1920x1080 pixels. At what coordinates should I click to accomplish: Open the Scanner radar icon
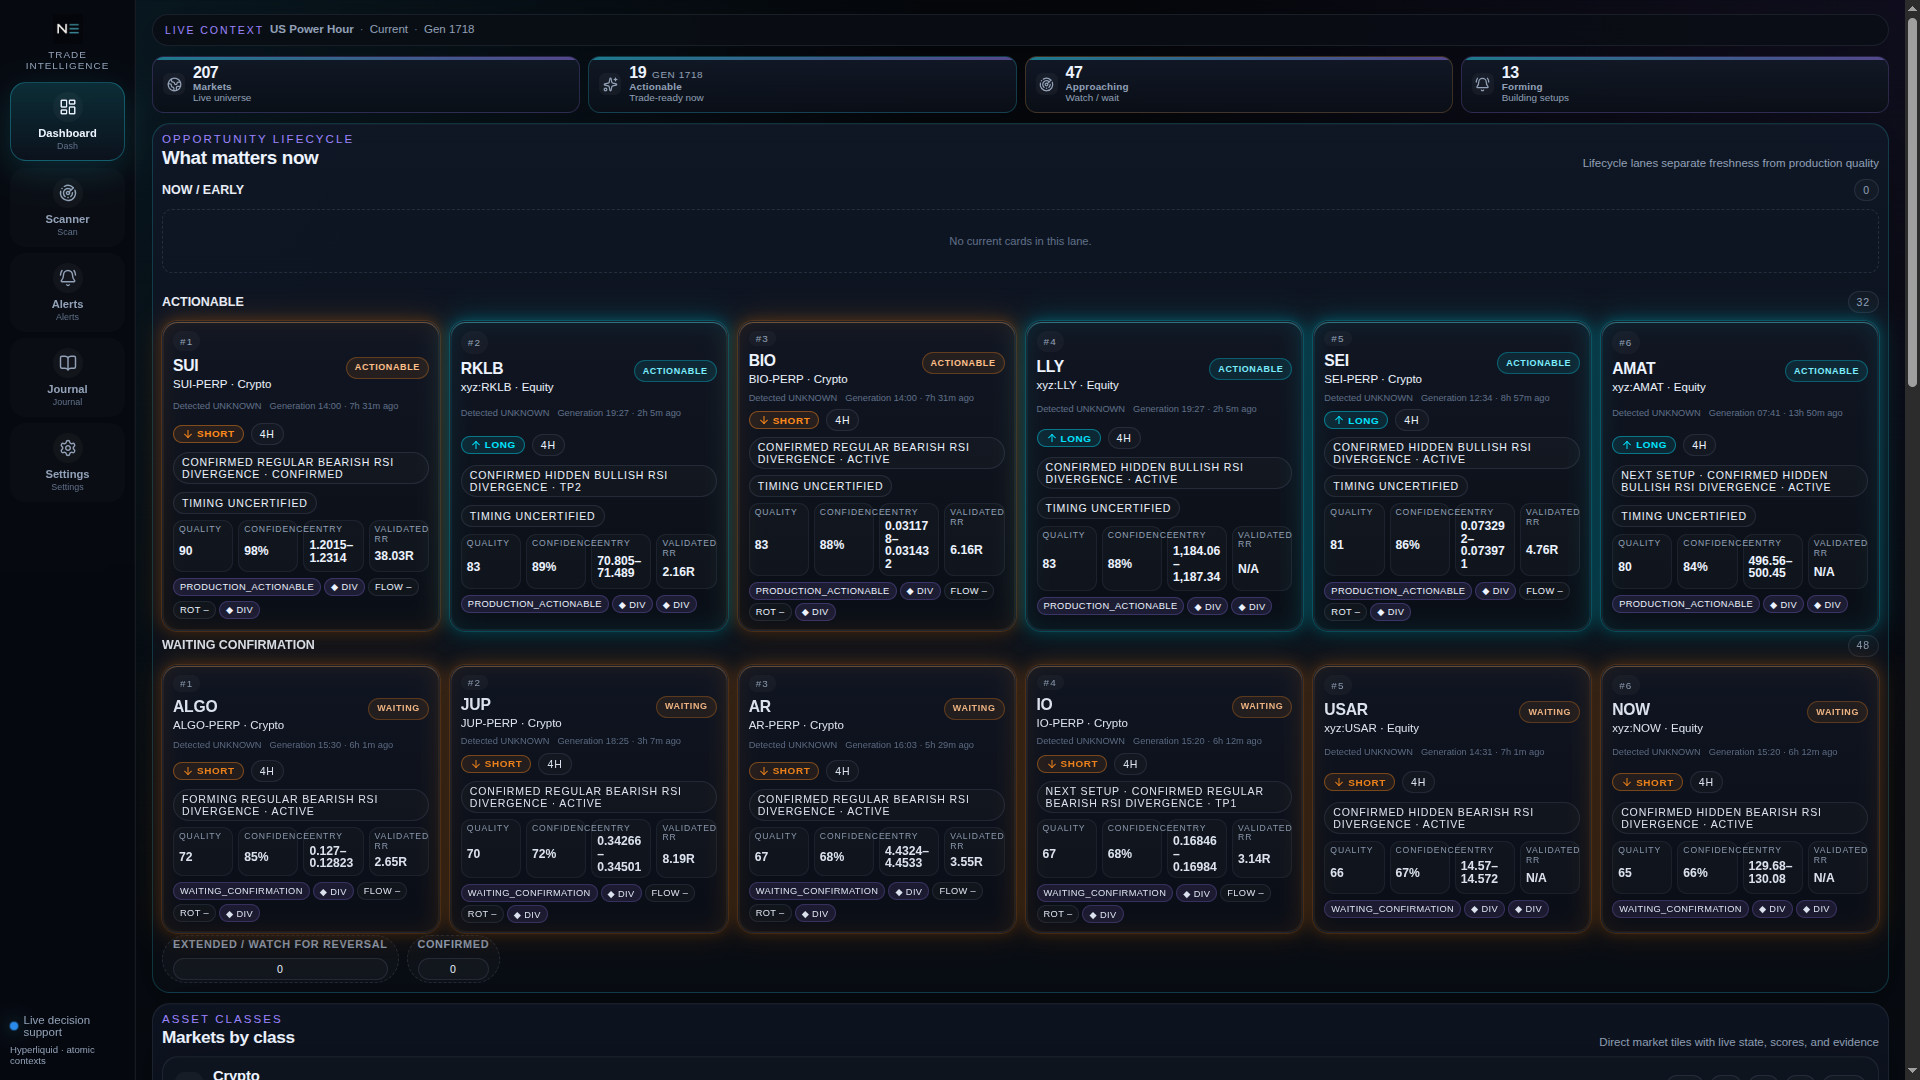click(x=67, y=193)
